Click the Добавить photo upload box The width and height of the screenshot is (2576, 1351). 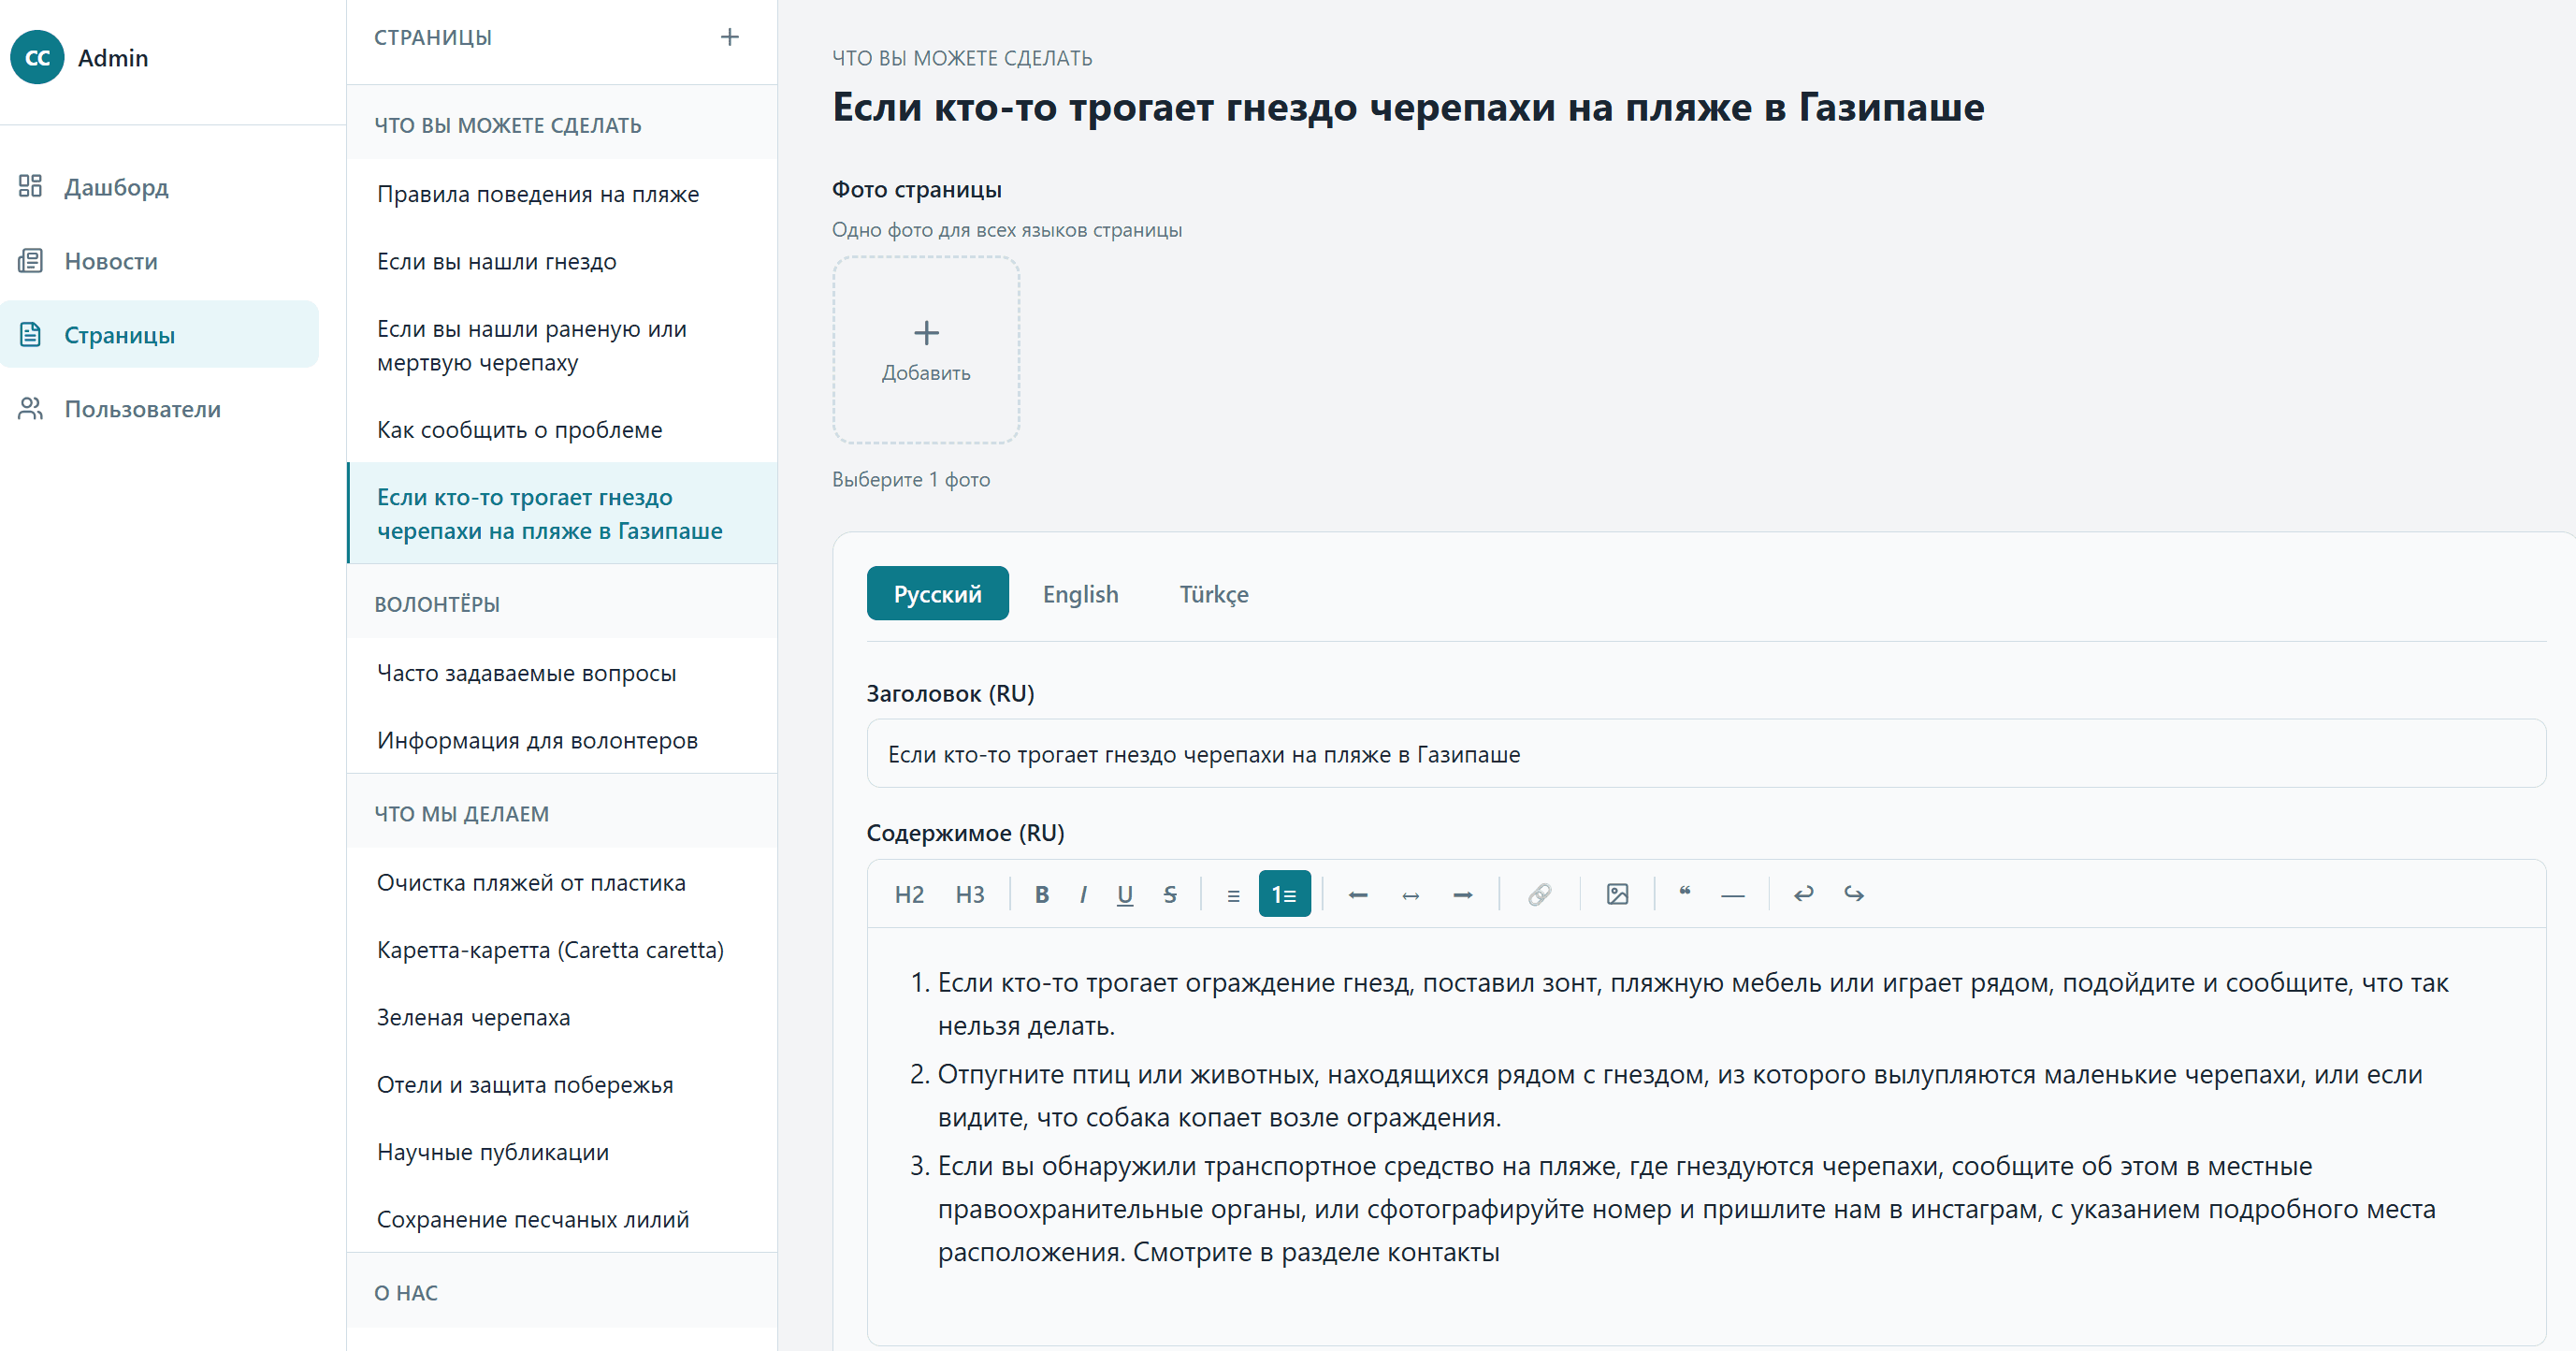[926, 350]
